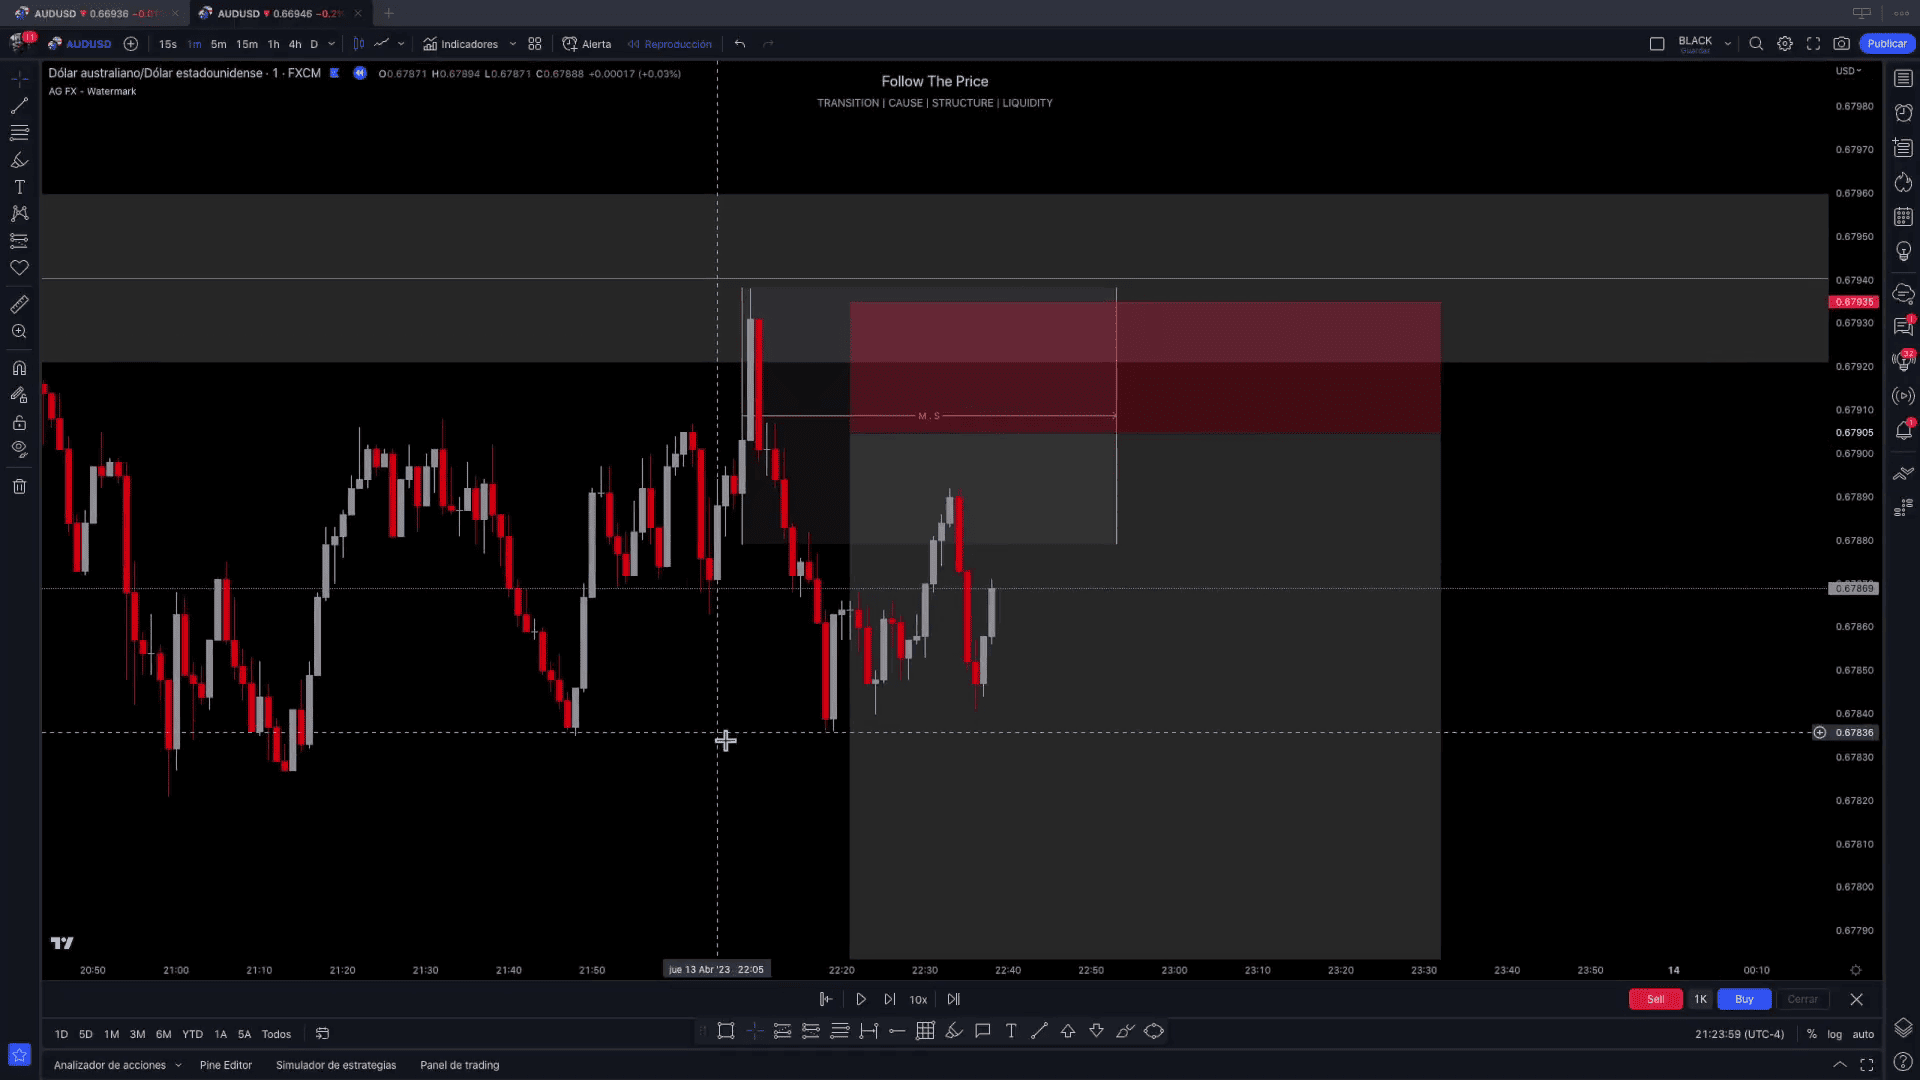Open the ruler measure tool
The height and width of the screenshot is (1080, 1920).
[x=19, y=304]
